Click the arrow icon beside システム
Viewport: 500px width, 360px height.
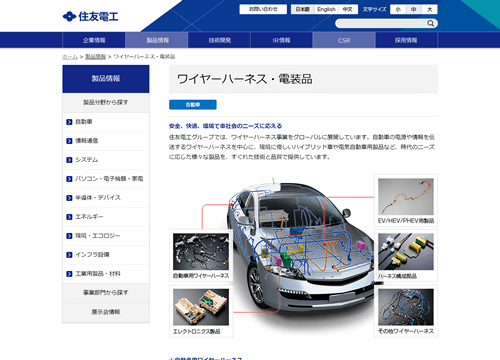pos(69,160)
